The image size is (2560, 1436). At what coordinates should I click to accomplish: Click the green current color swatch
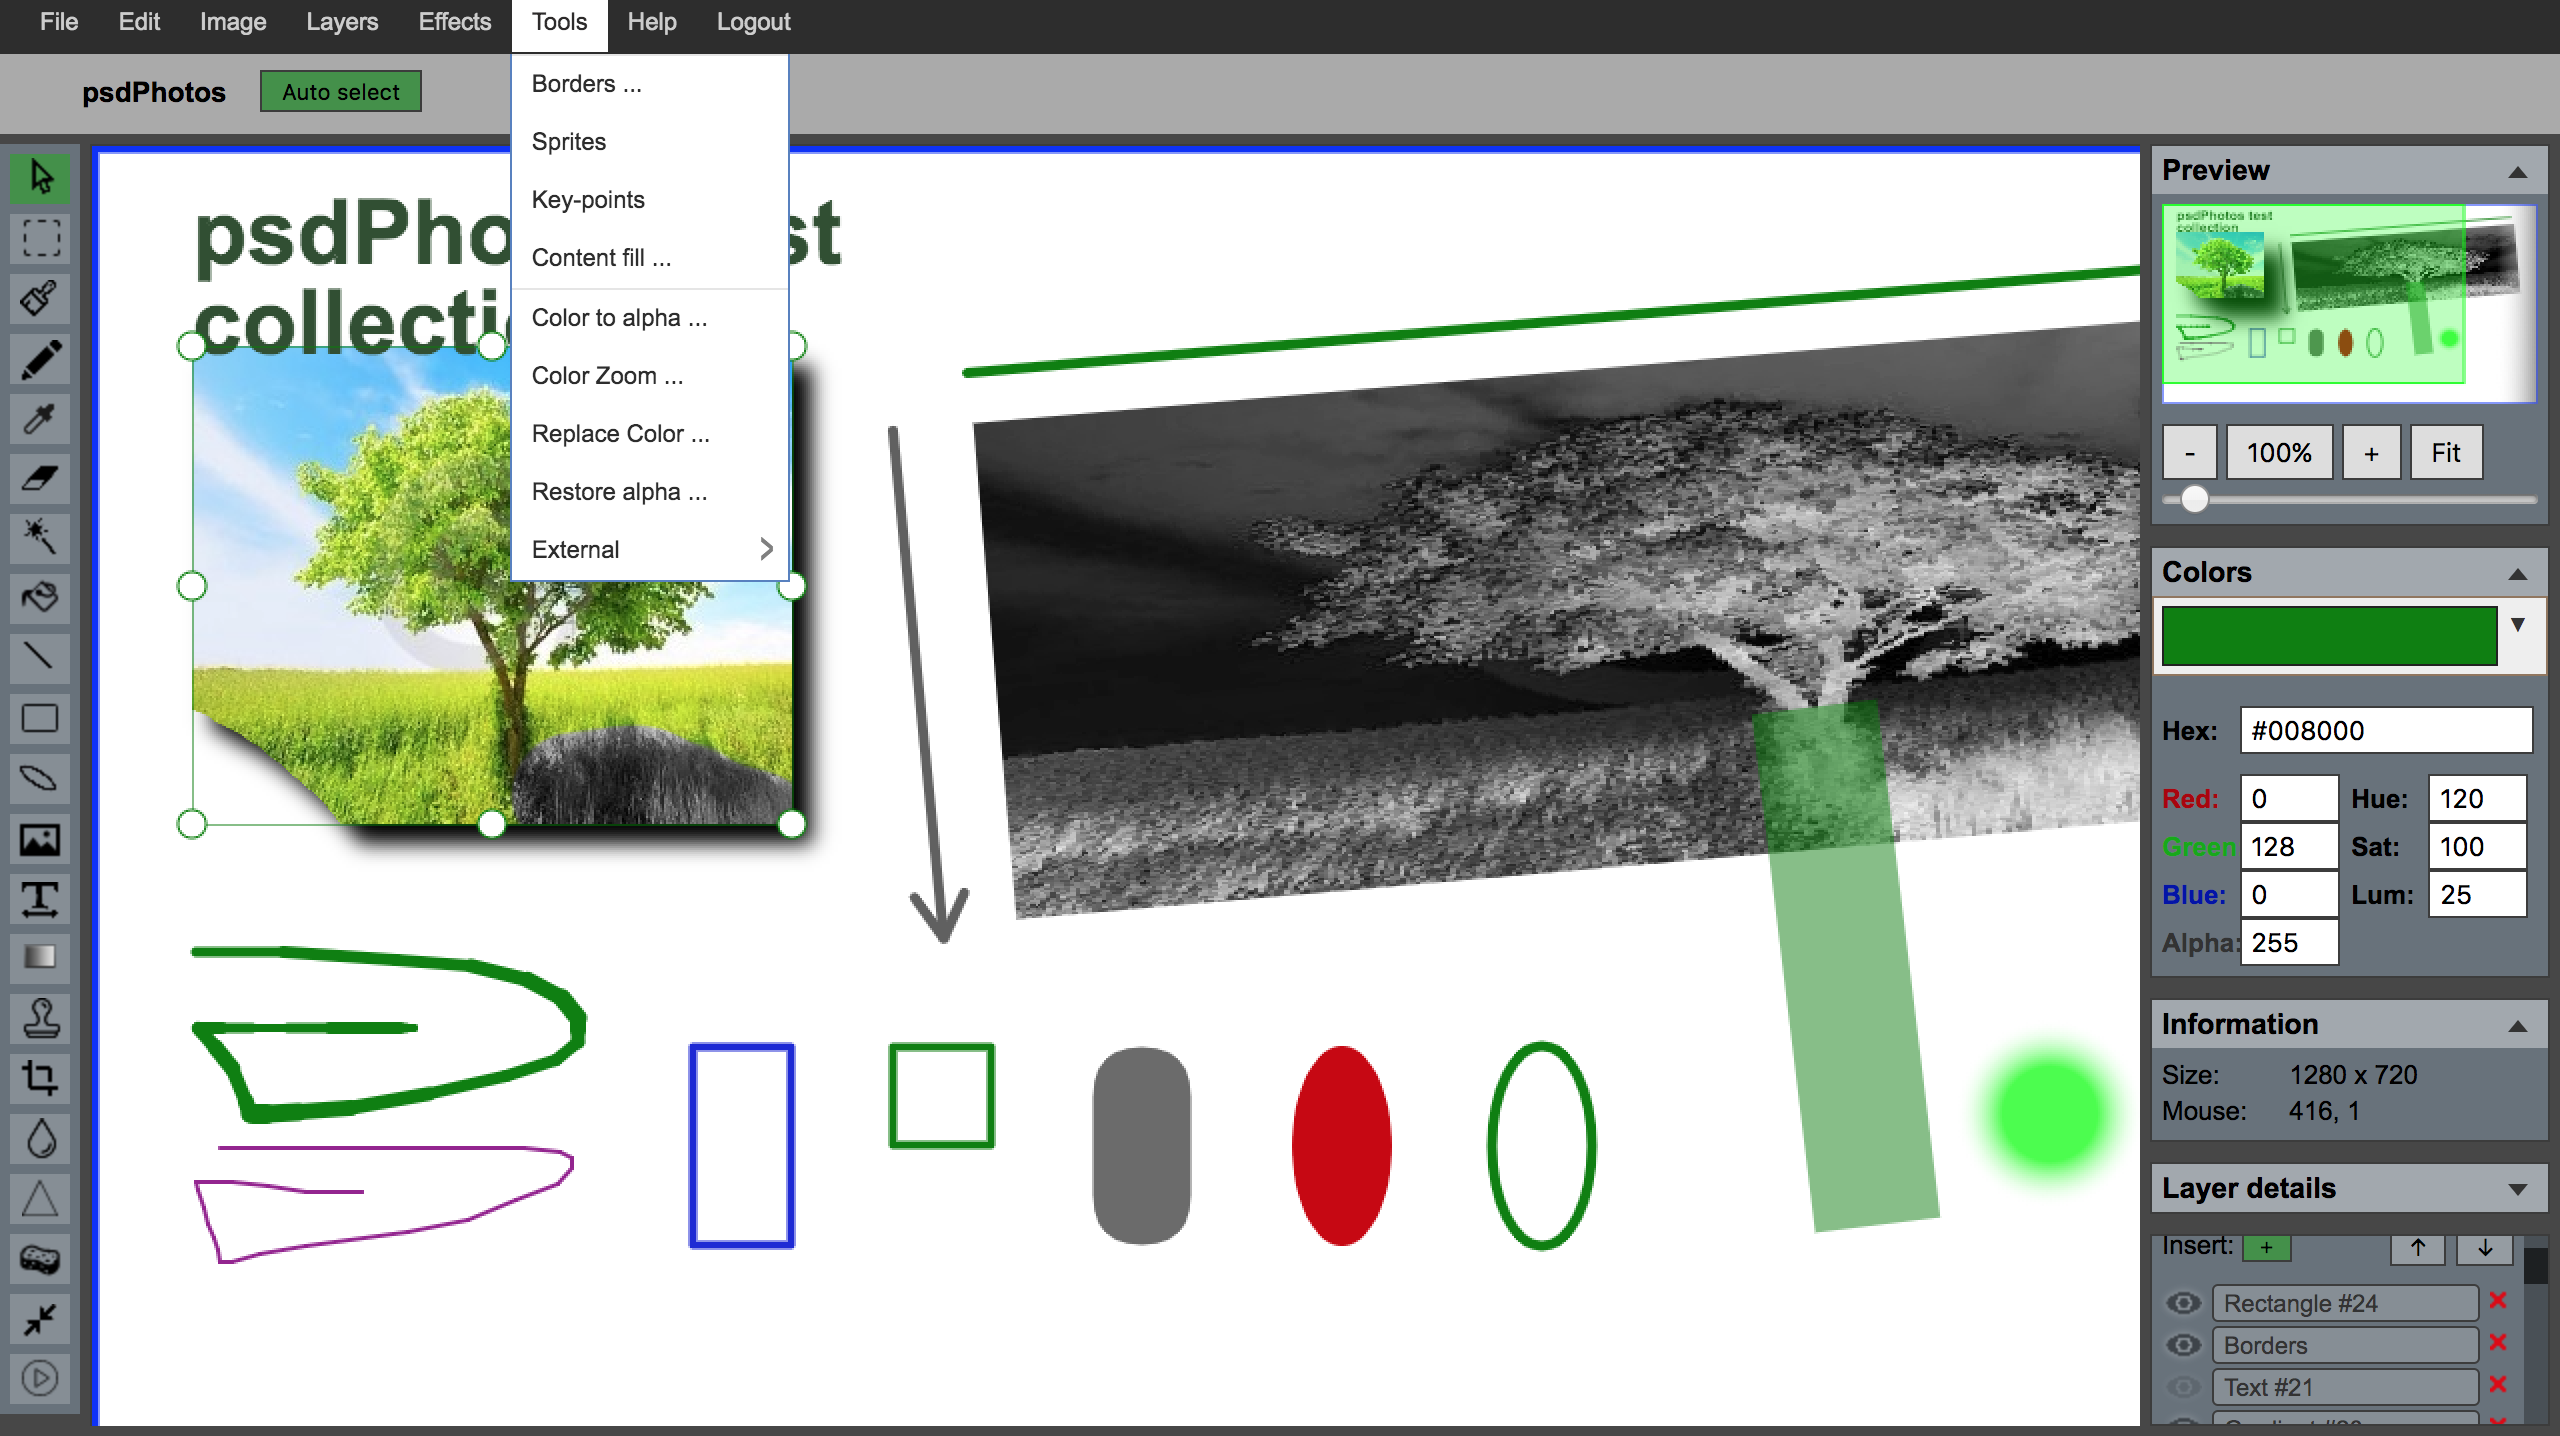[2328, 635]
